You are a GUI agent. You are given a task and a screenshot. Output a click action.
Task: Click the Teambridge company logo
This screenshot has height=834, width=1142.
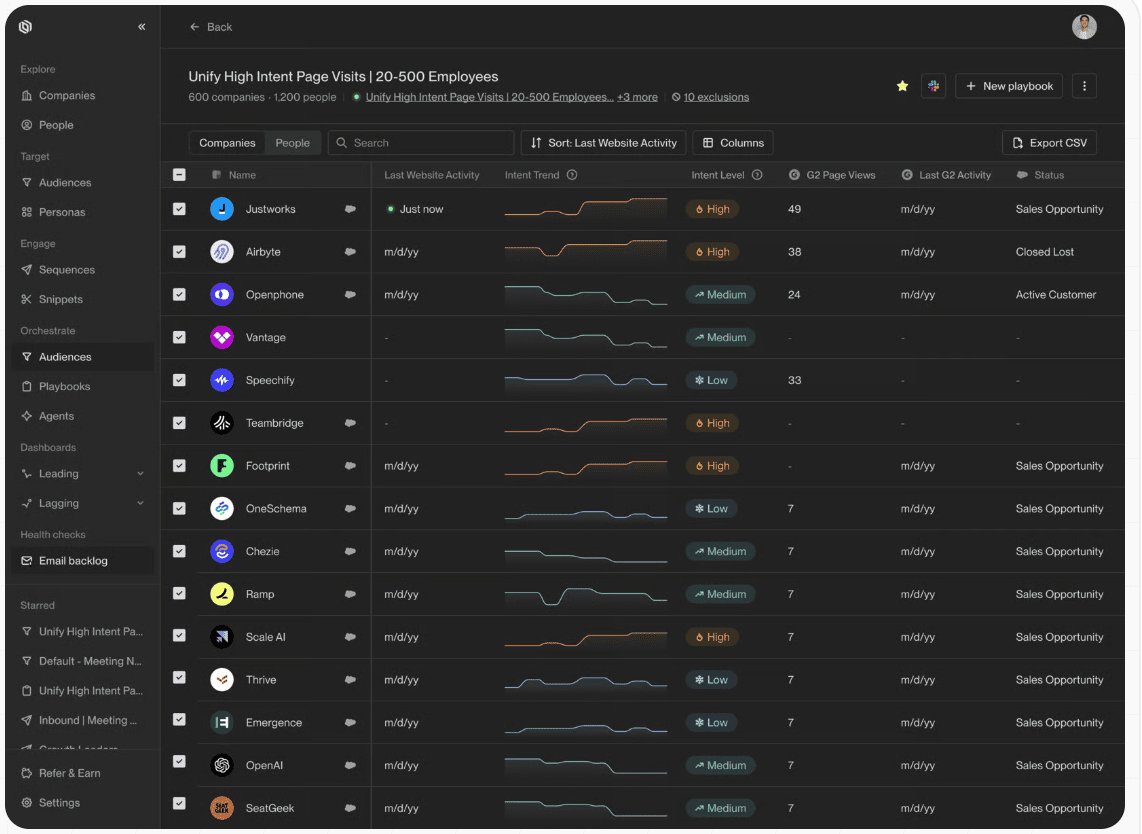coord(222,423)
